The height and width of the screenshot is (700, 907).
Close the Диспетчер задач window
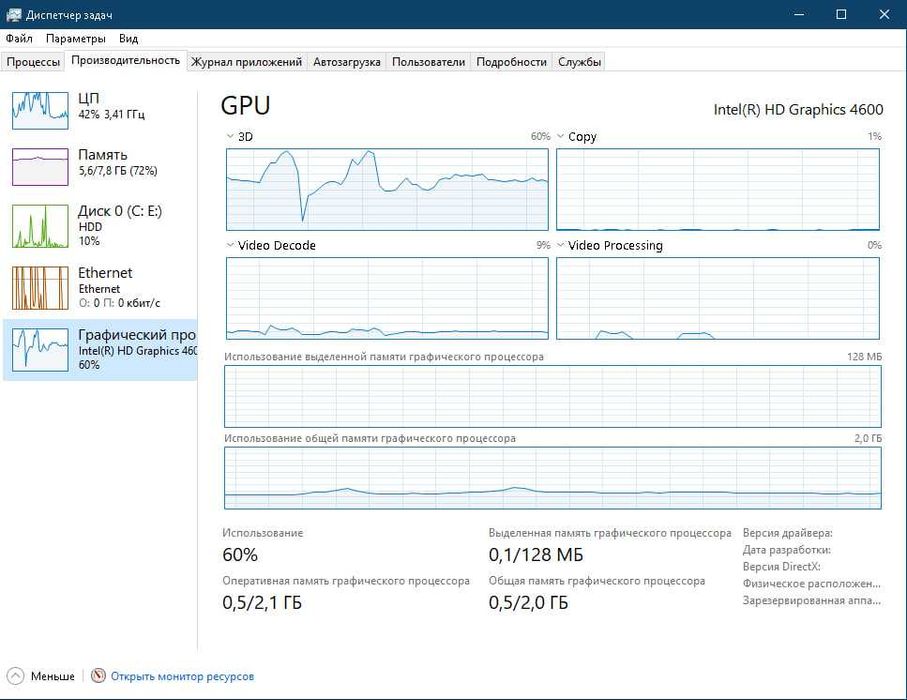click(884, 14)
